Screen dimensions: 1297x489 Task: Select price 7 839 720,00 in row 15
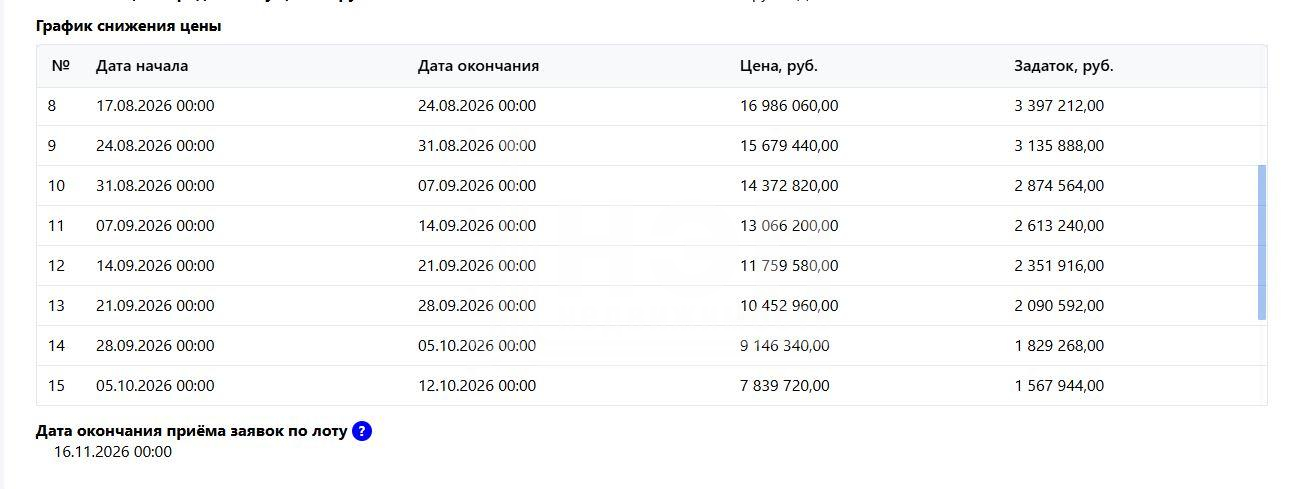pos(785,386)
